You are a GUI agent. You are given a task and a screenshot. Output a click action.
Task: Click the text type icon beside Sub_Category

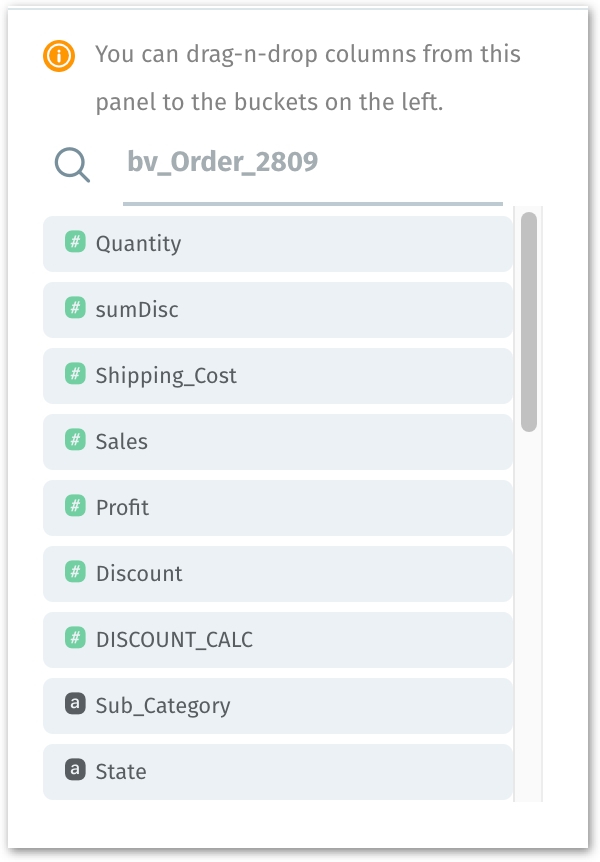[75, 704]
